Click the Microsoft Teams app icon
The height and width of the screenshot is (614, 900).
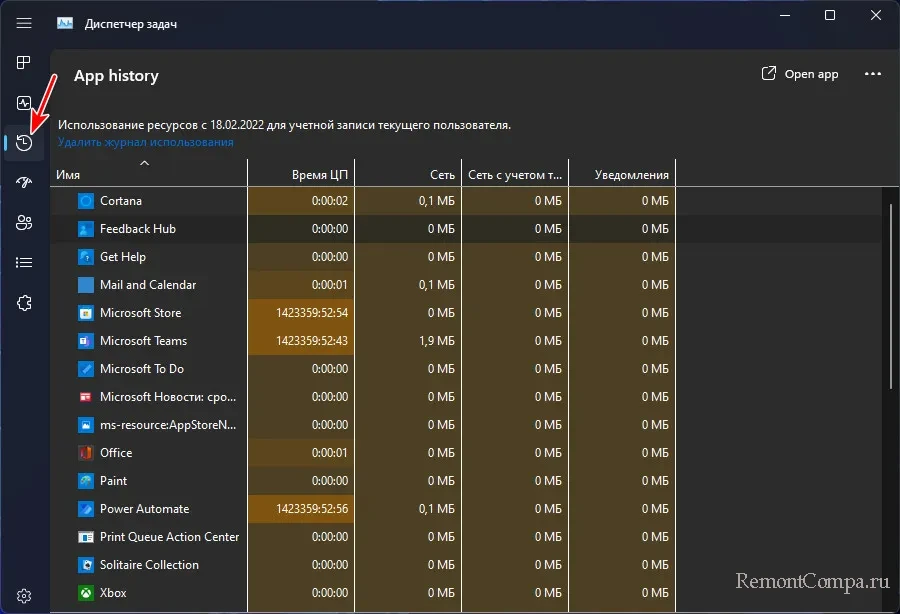tap(86, 341)
